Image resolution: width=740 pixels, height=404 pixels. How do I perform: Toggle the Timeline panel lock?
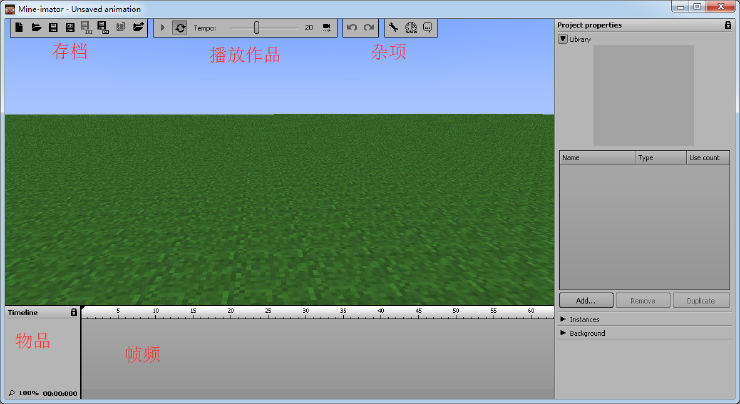click(74, 312)
